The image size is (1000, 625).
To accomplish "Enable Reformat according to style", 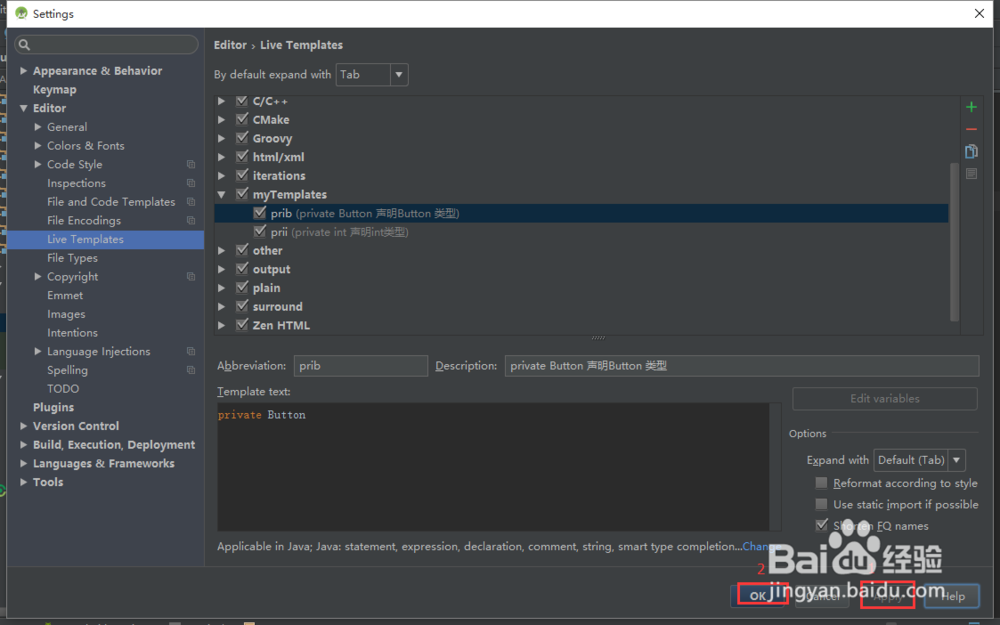I will (x=822, y=483).
